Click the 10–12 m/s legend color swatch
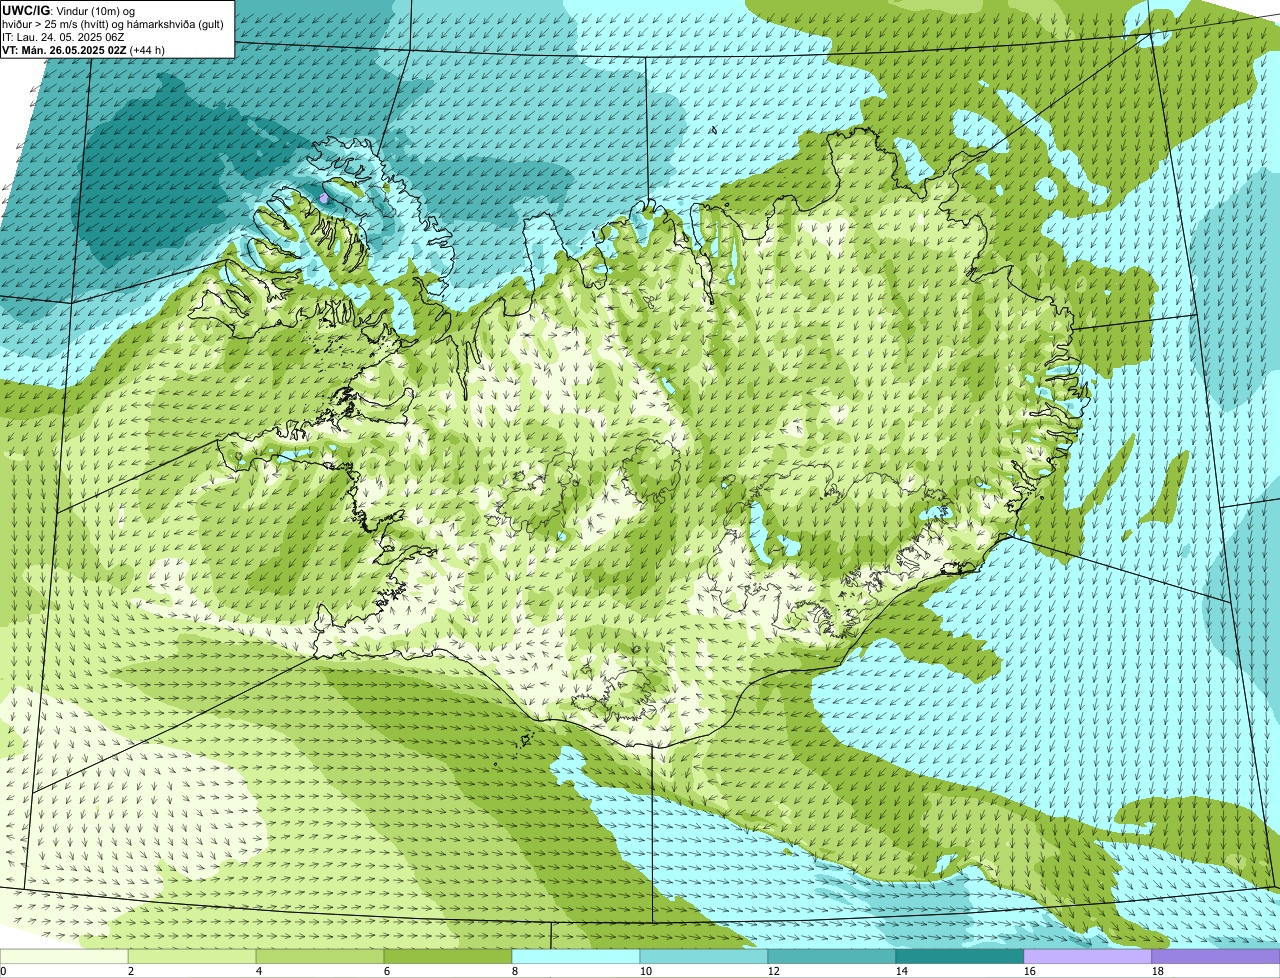Screen dimensions: 1280x978 (704, 956)
